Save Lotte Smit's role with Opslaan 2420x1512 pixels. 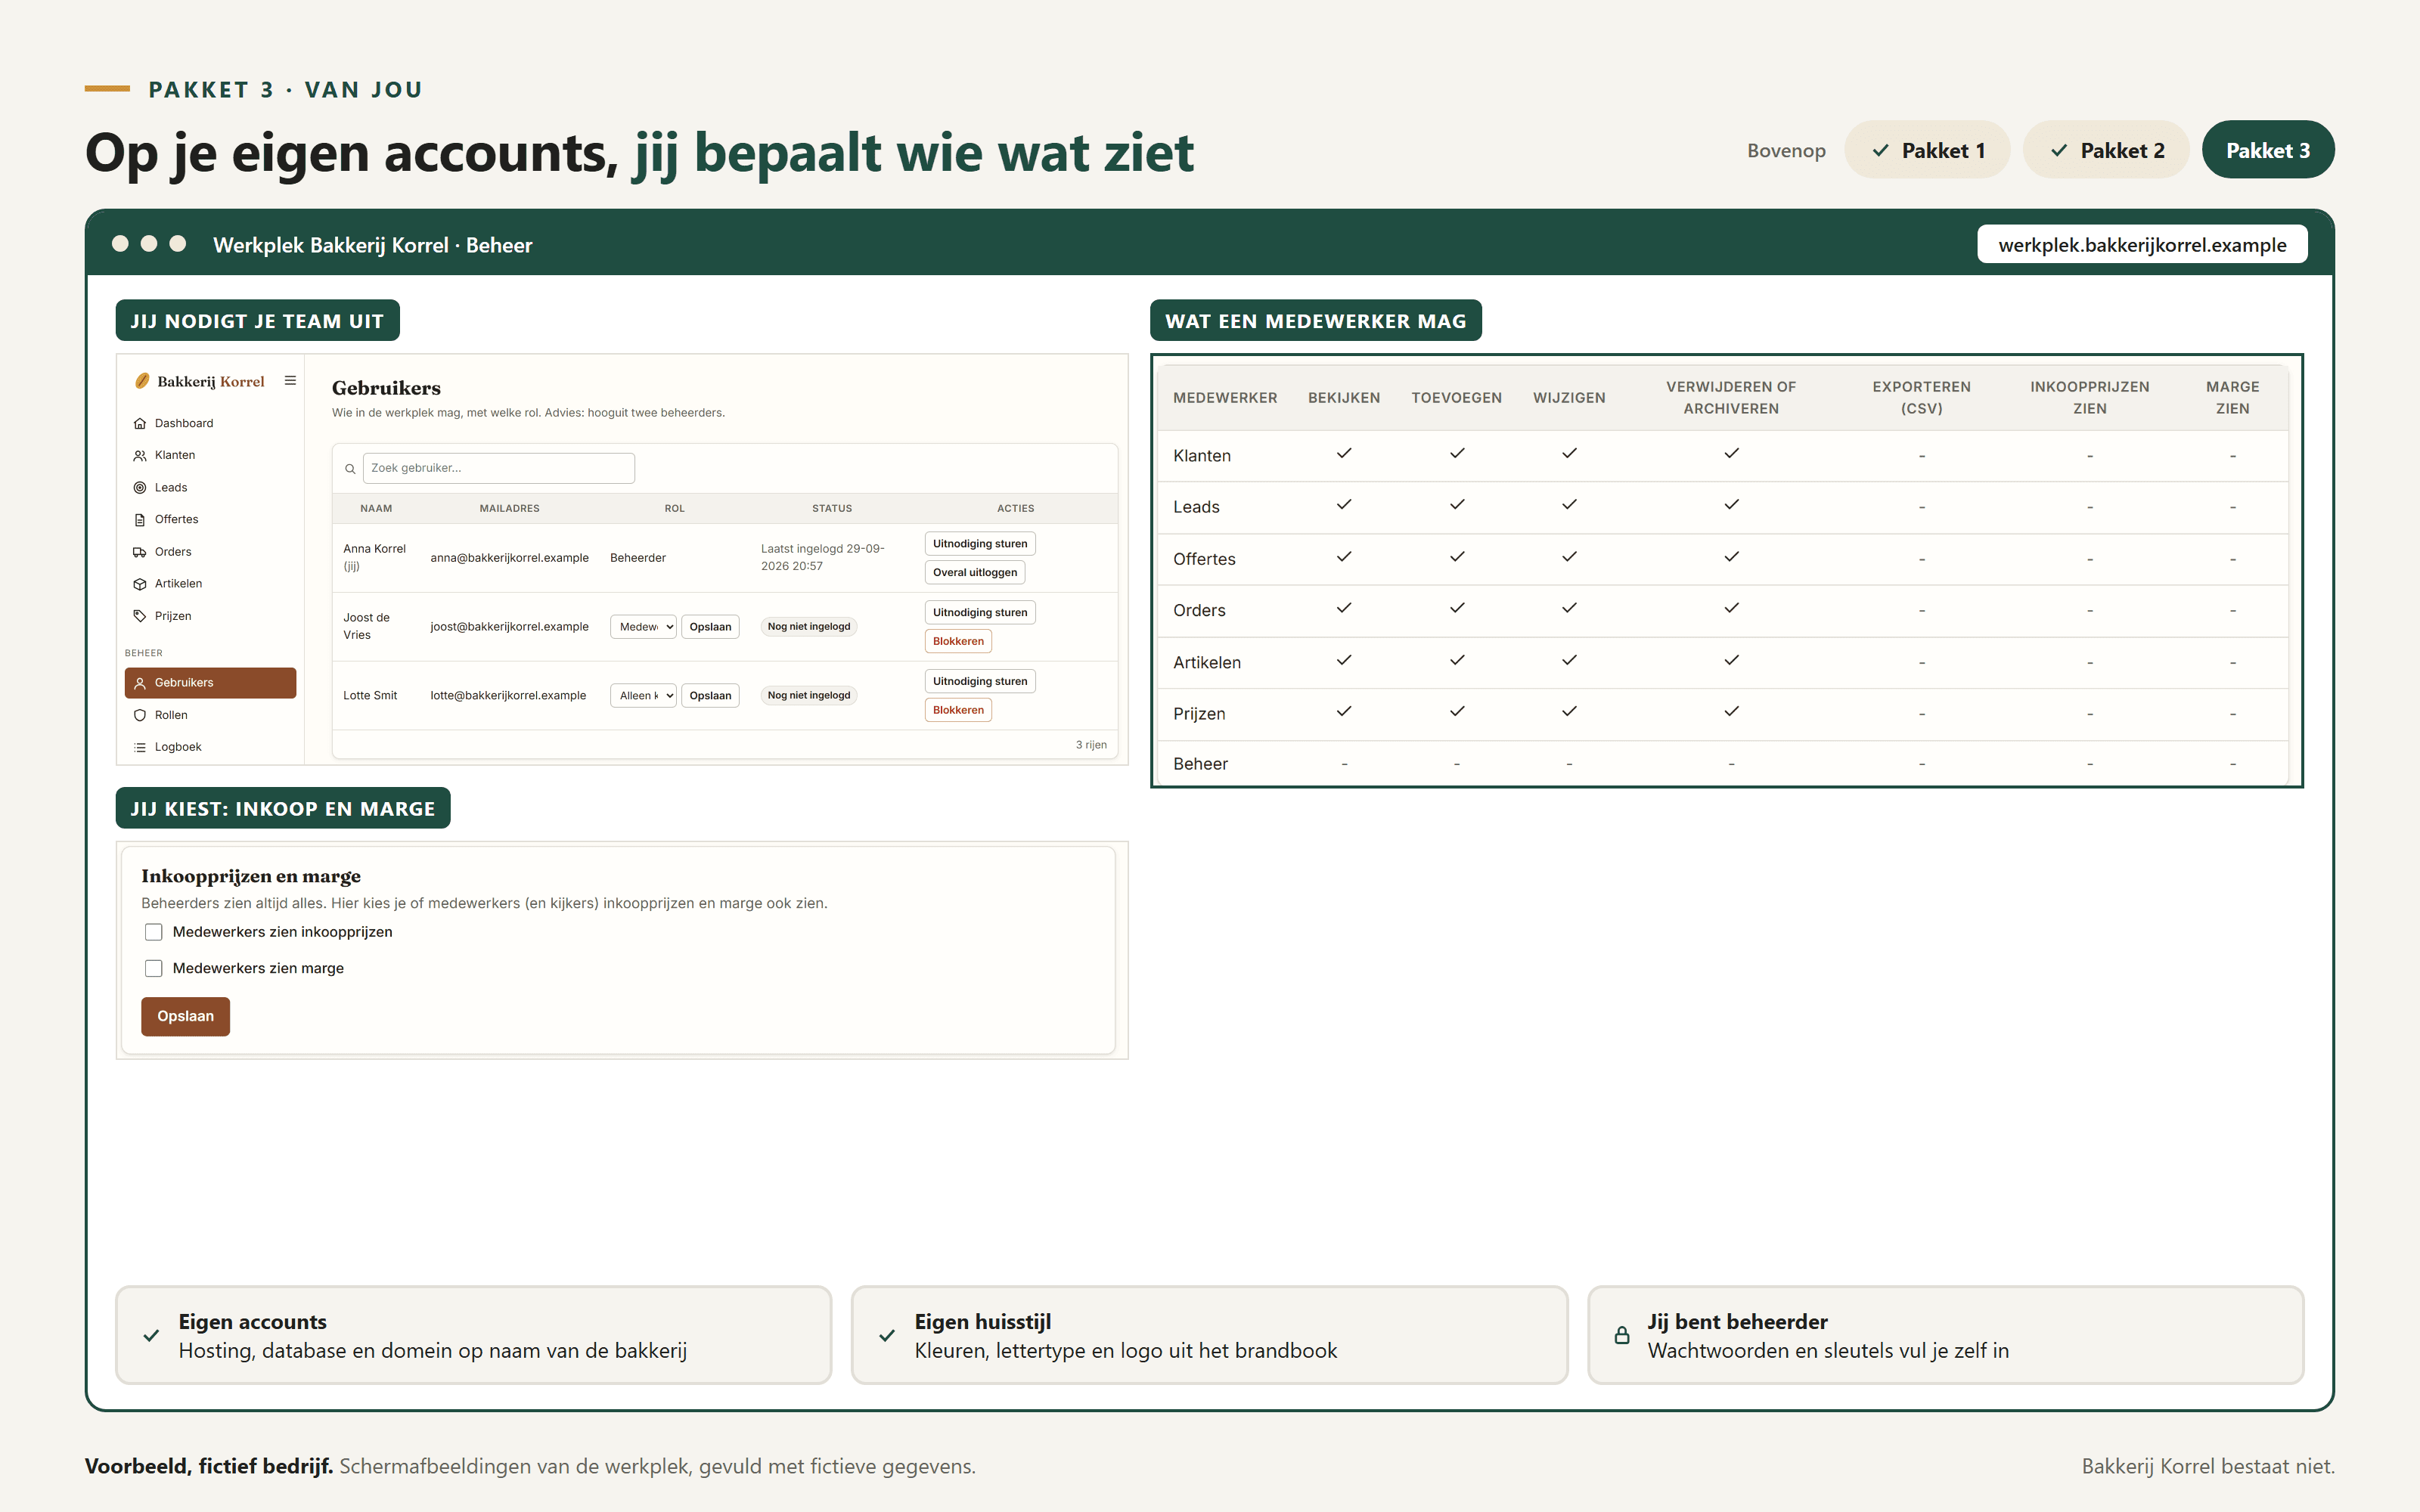point(710,695)
